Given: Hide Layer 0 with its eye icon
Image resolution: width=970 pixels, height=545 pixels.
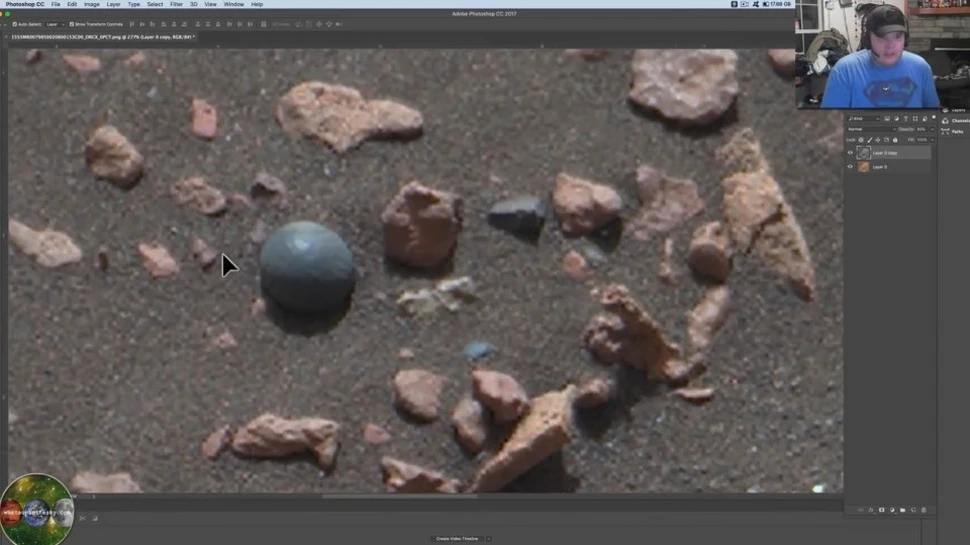Looking at the screenshot, I should (850, 166).
